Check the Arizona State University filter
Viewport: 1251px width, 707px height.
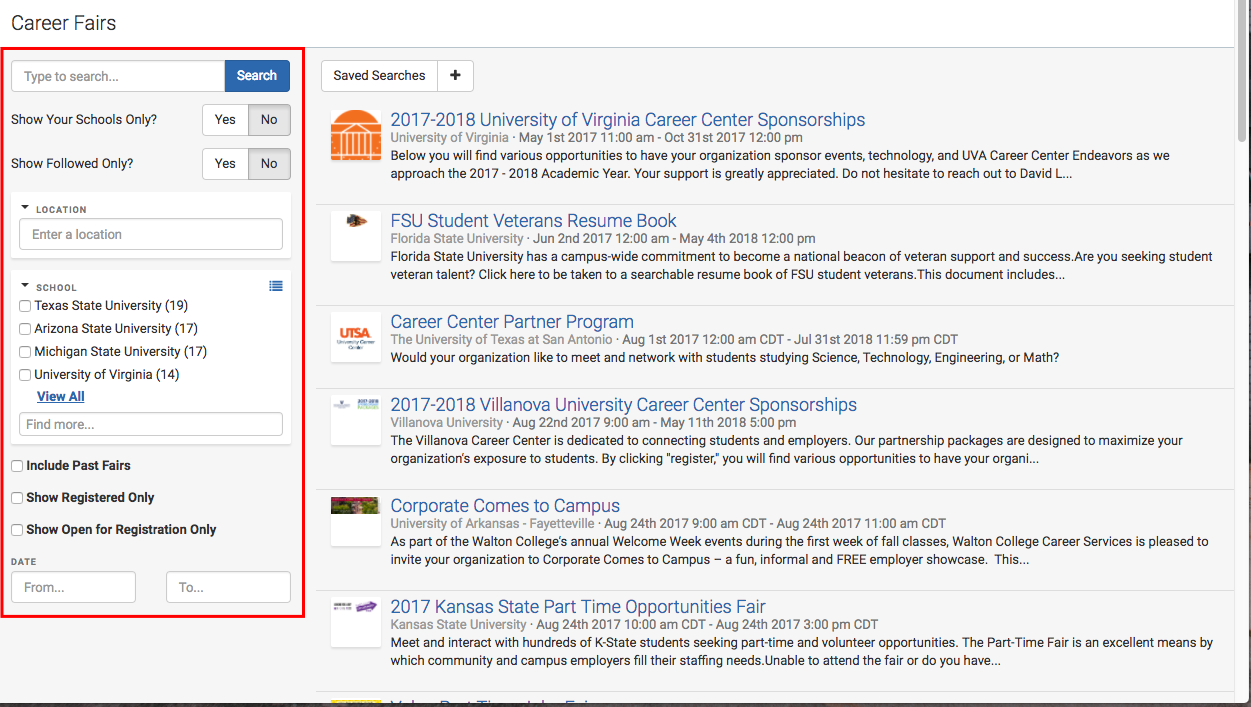(x=25, y=329)
